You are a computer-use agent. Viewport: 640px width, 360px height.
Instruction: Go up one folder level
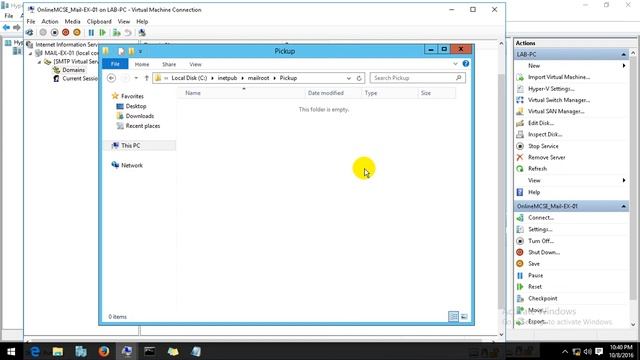[147, 78]
